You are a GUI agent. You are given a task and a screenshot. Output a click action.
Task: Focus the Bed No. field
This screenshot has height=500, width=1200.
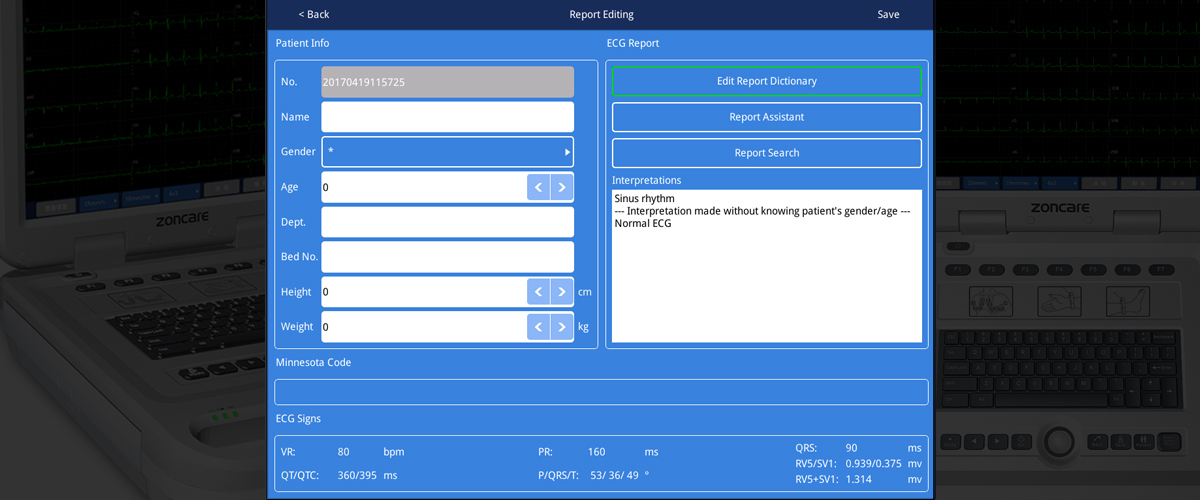point(447,257)
